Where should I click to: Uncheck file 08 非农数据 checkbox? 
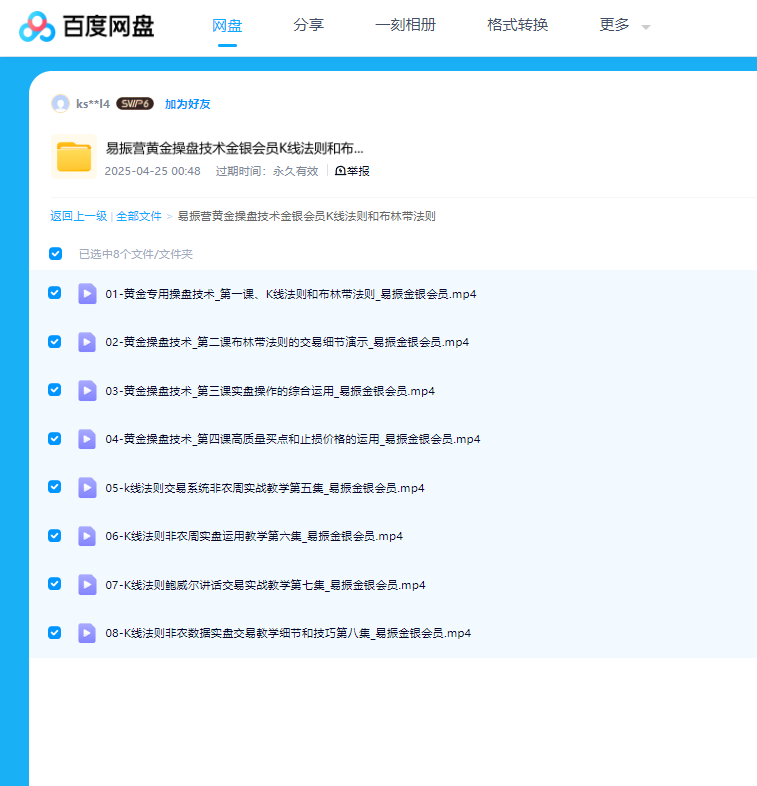tap(55, 632)
